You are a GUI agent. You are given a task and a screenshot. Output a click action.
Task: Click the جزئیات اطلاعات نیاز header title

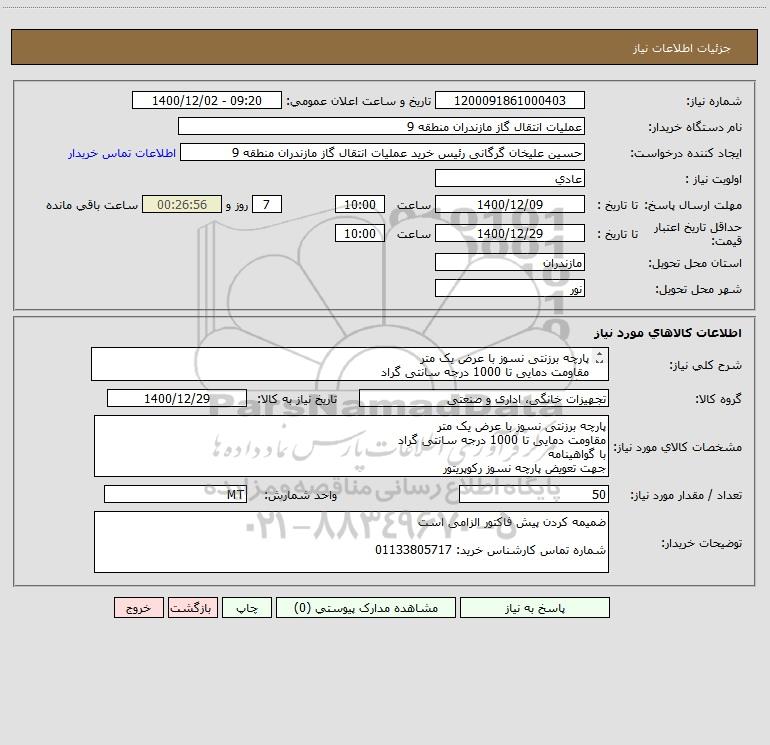pyautogui.click(x=682, y=48)
